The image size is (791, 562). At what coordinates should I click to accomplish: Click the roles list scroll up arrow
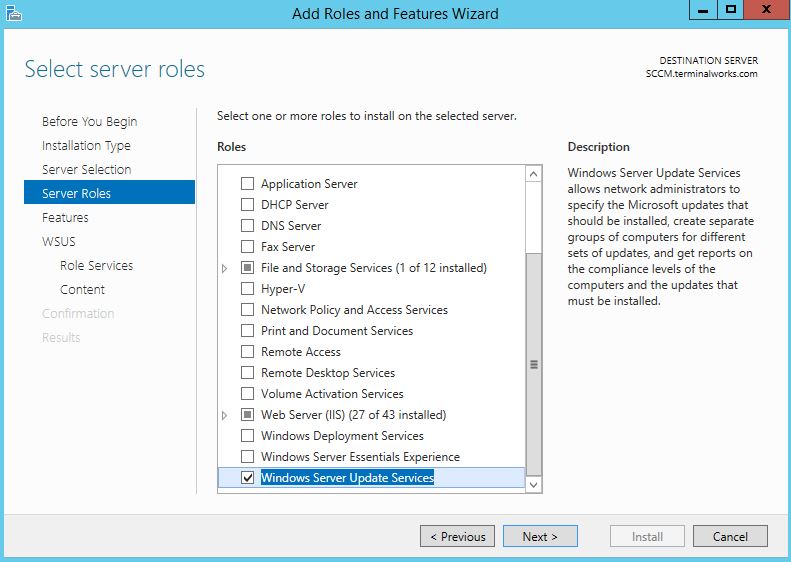coord(534,175)
